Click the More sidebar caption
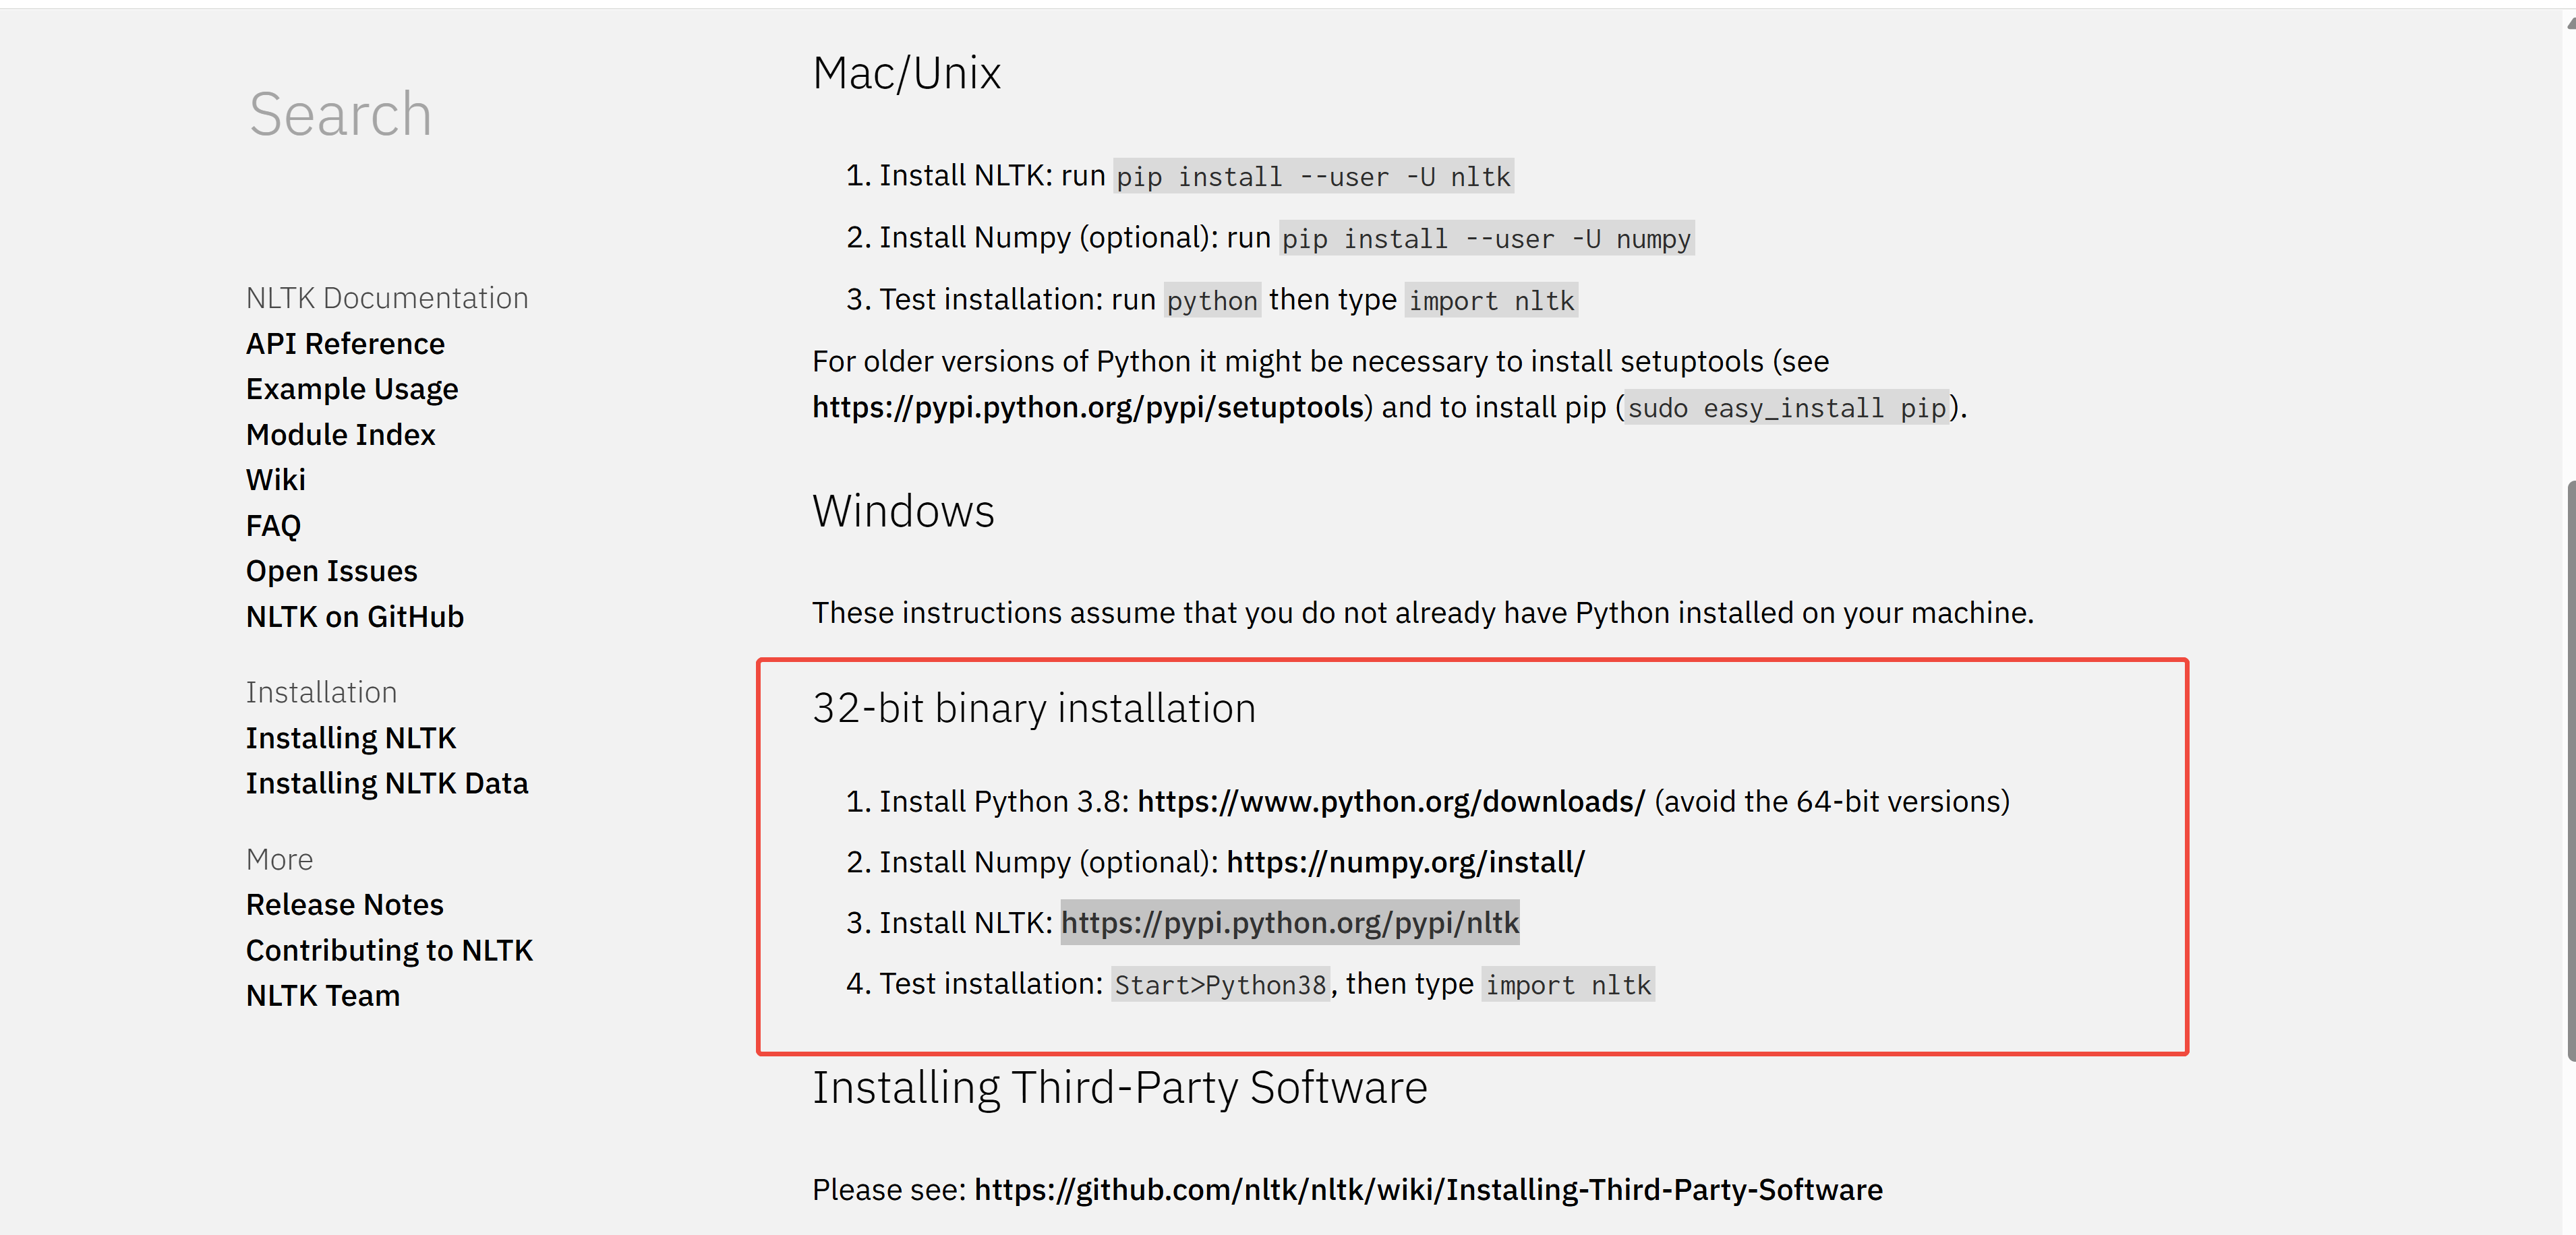2576x1235 pixels. (279, 859)
